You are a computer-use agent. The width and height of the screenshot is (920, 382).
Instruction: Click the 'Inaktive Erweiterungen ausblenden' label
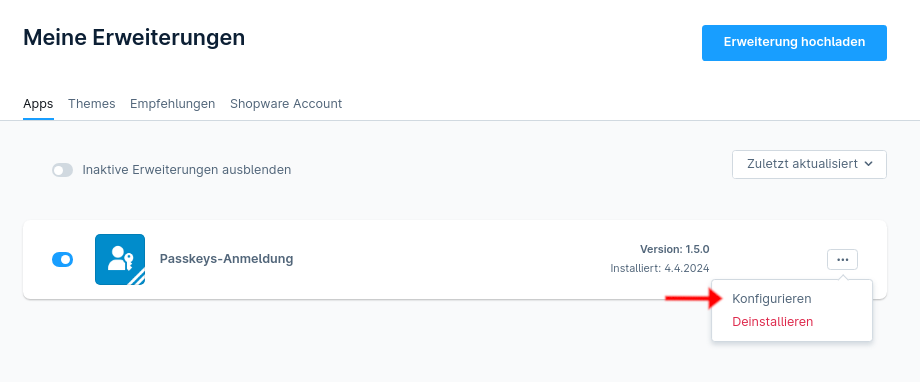(x=187, y=170)
